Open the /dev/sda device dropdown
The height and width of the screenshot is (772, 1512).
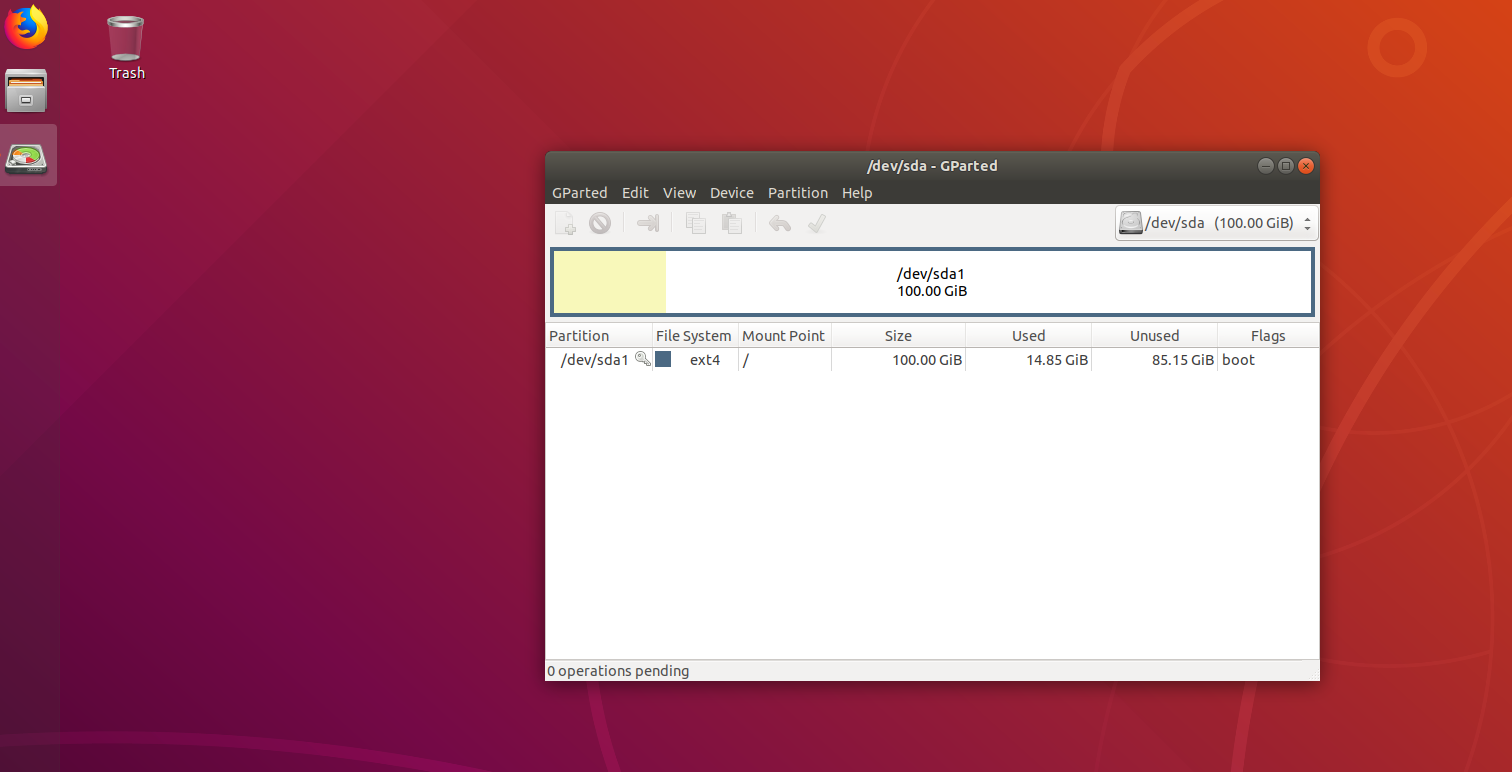pyautogui.click(x=1217, y=223)
